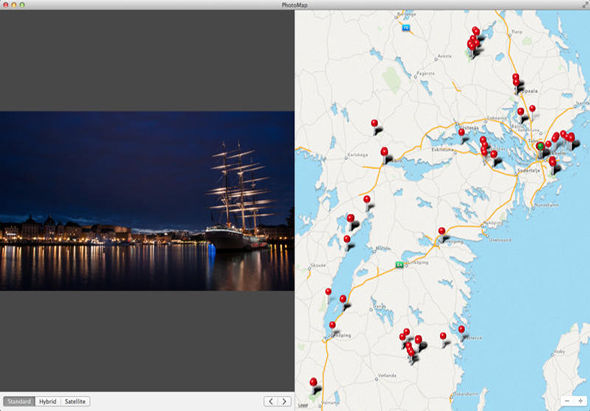The image size is (590, 411).
Task: Click the blue 70 road shield
Action: (406, 27)
